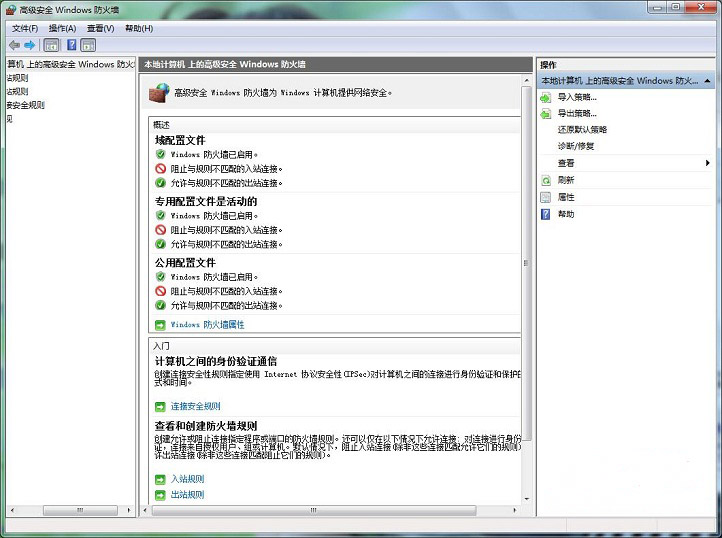
Task: Click the center pane horizontal scrollbar thumb
Action: tap(314, 510)
